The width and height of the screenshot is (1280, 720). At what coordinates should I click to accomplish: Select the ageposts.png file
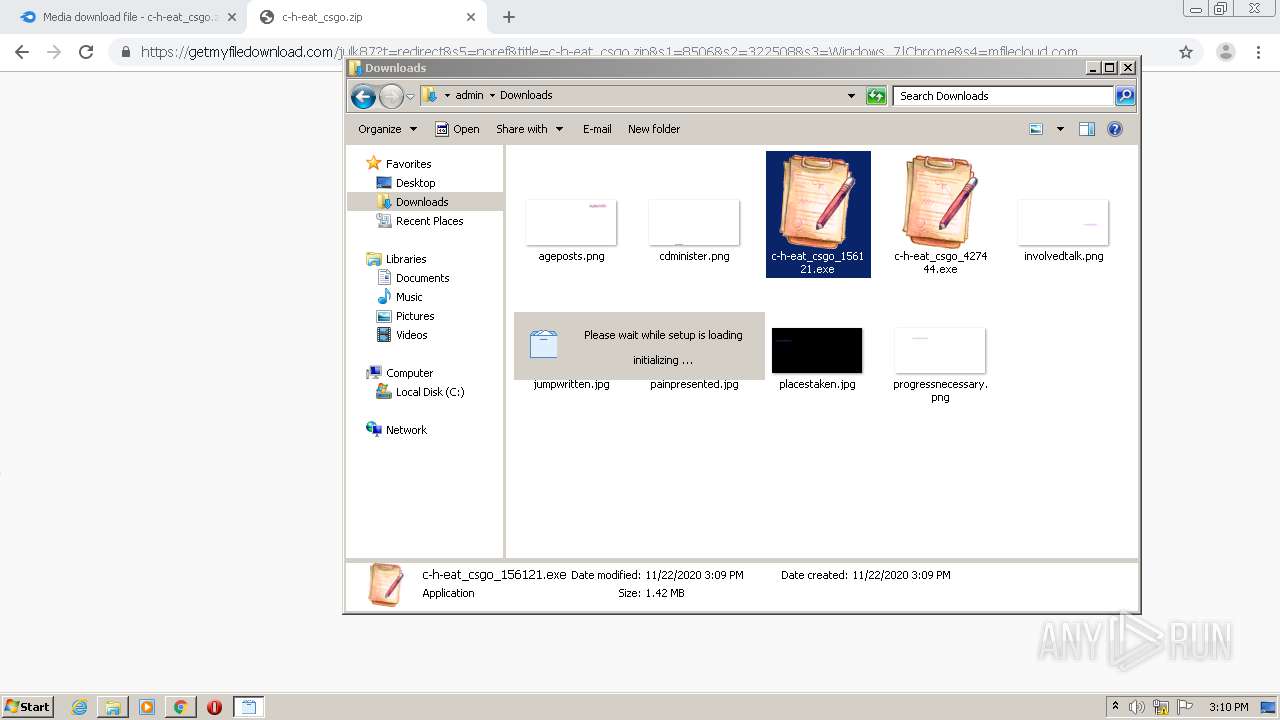click(x=571, y=230)
